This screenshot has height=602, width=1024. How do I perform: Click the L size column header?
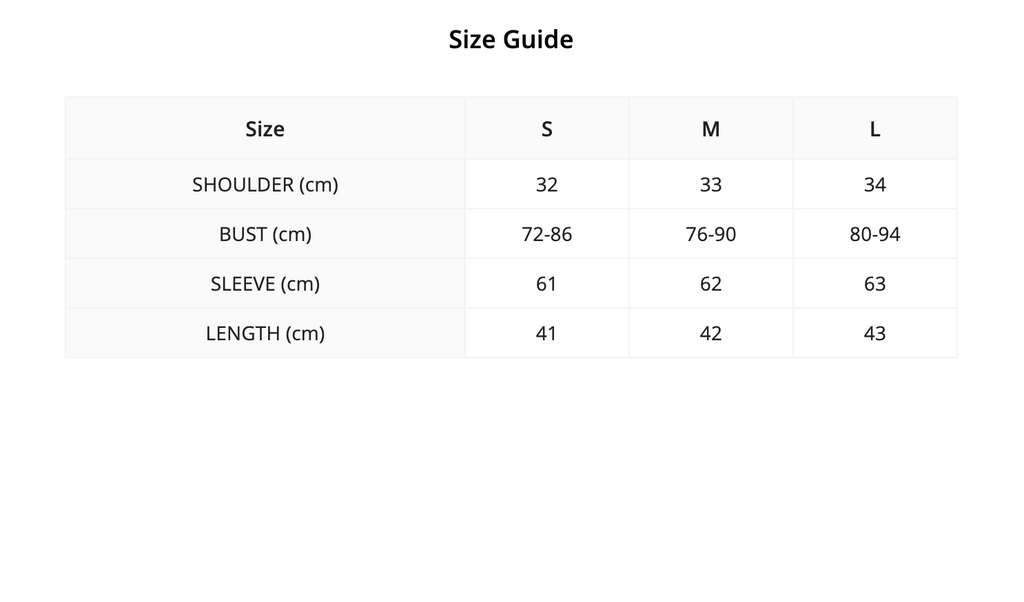875,129
